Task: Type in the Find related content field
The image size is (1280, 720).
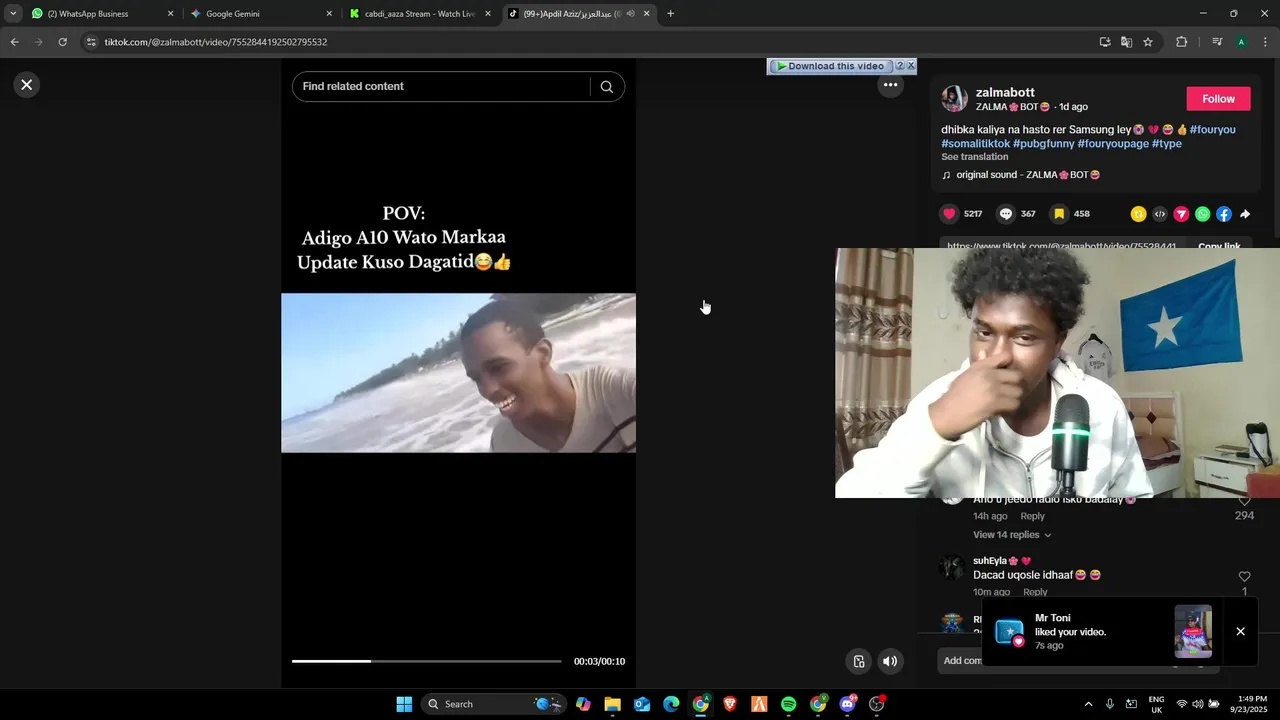Action: point(440,87)
